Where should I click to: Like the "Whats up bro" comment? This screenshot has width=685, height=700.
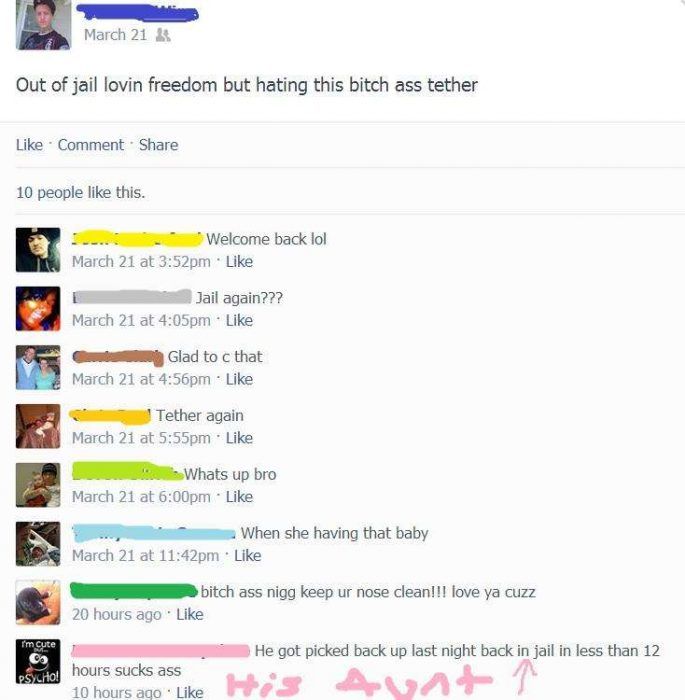click(239, 497)
